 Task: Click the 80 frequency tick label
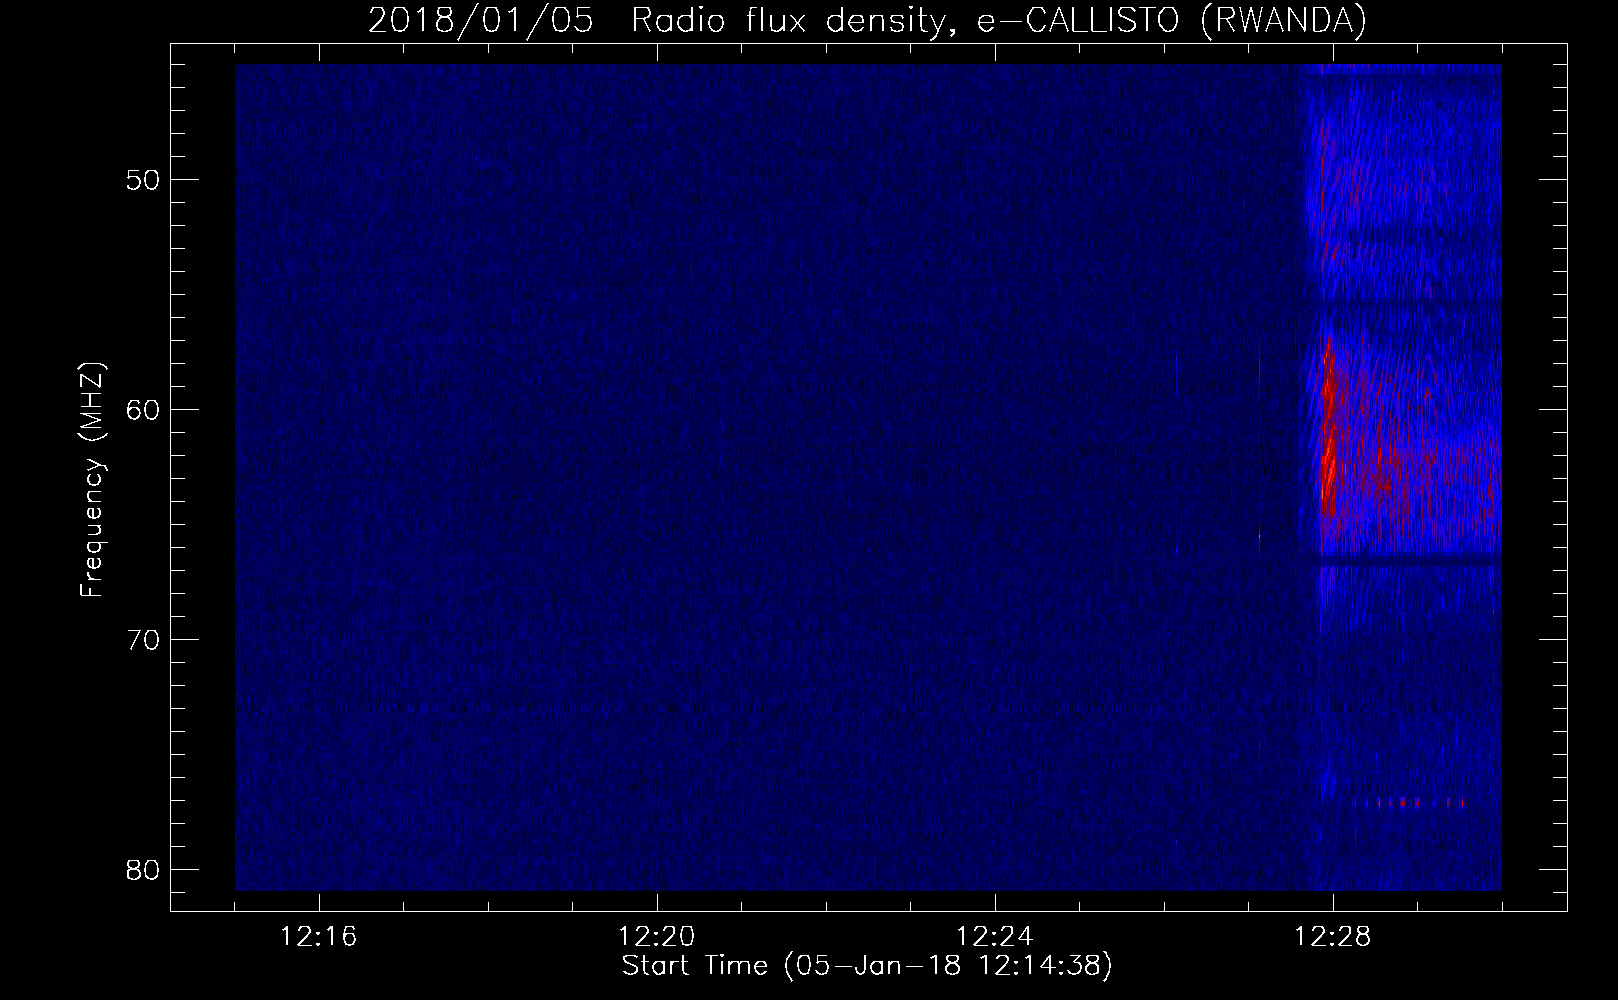144,869
